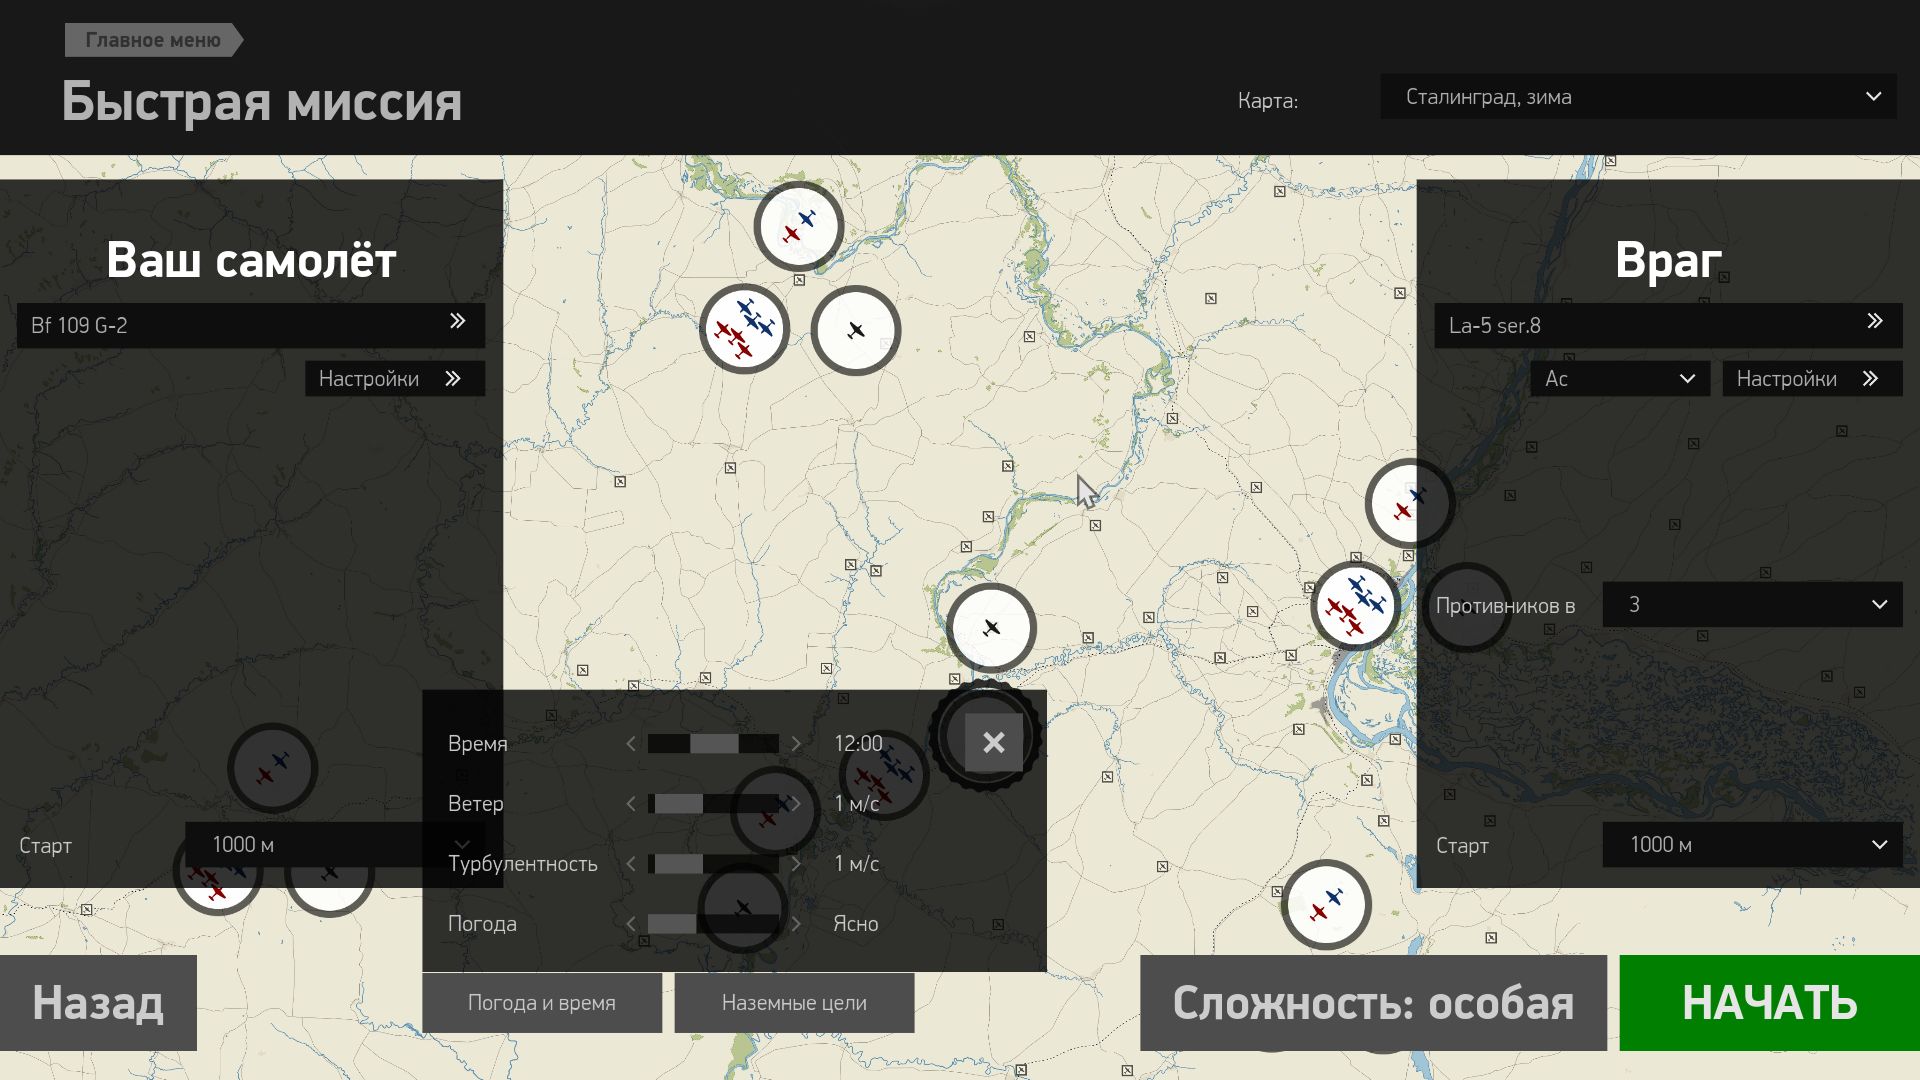Select the northernmost duel mission icon on map
Screen dimensions: 1920x1080
tap(798, 227)
